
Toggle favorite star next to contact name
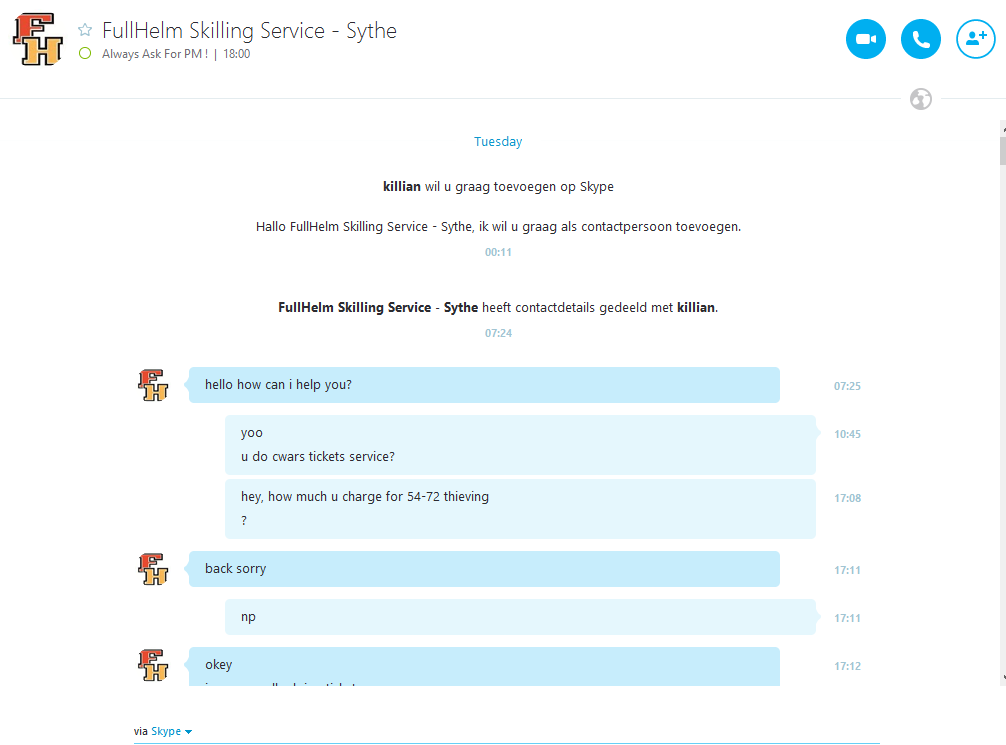point(85,30)
